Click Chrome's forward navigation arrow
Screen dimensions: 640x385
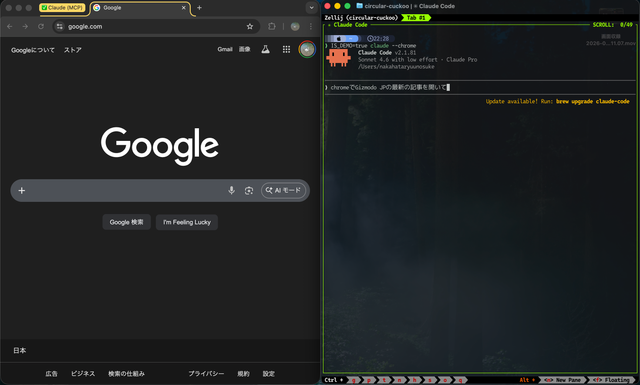point(25,27)
